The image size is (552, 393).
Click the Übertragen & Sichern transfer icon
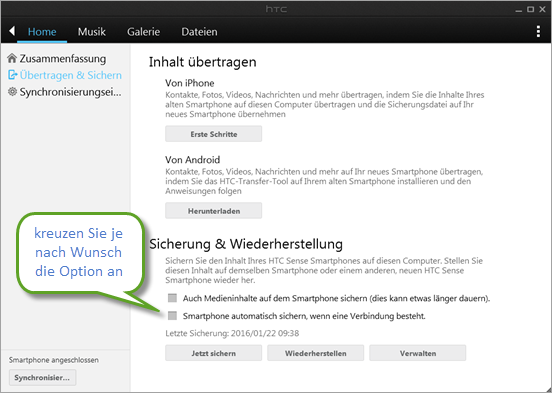coord(12,75)
